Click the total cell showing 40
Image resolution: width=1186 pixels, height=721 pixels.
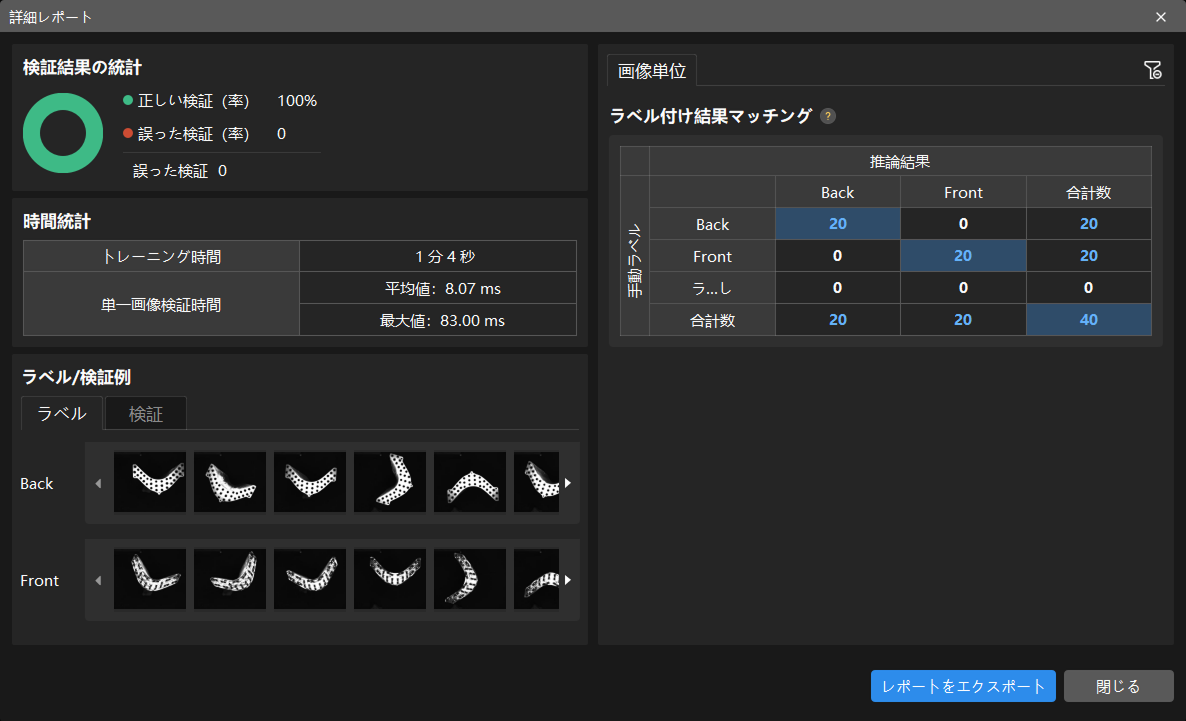[1088, 319]
